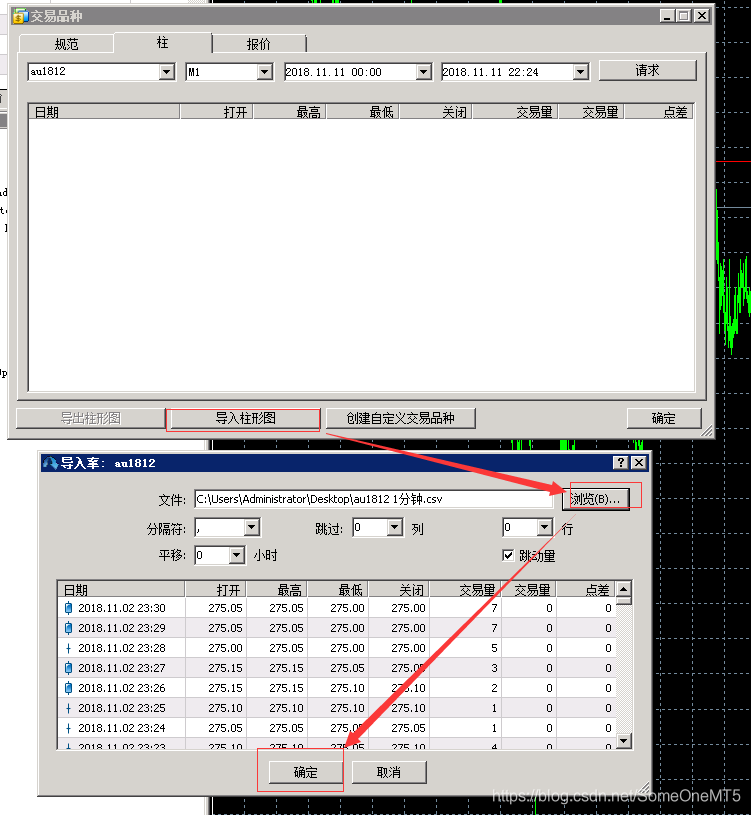Toggle the 跳动量 checkbox
The width and height of the screenshot is (751, 815).
[508, 555]
